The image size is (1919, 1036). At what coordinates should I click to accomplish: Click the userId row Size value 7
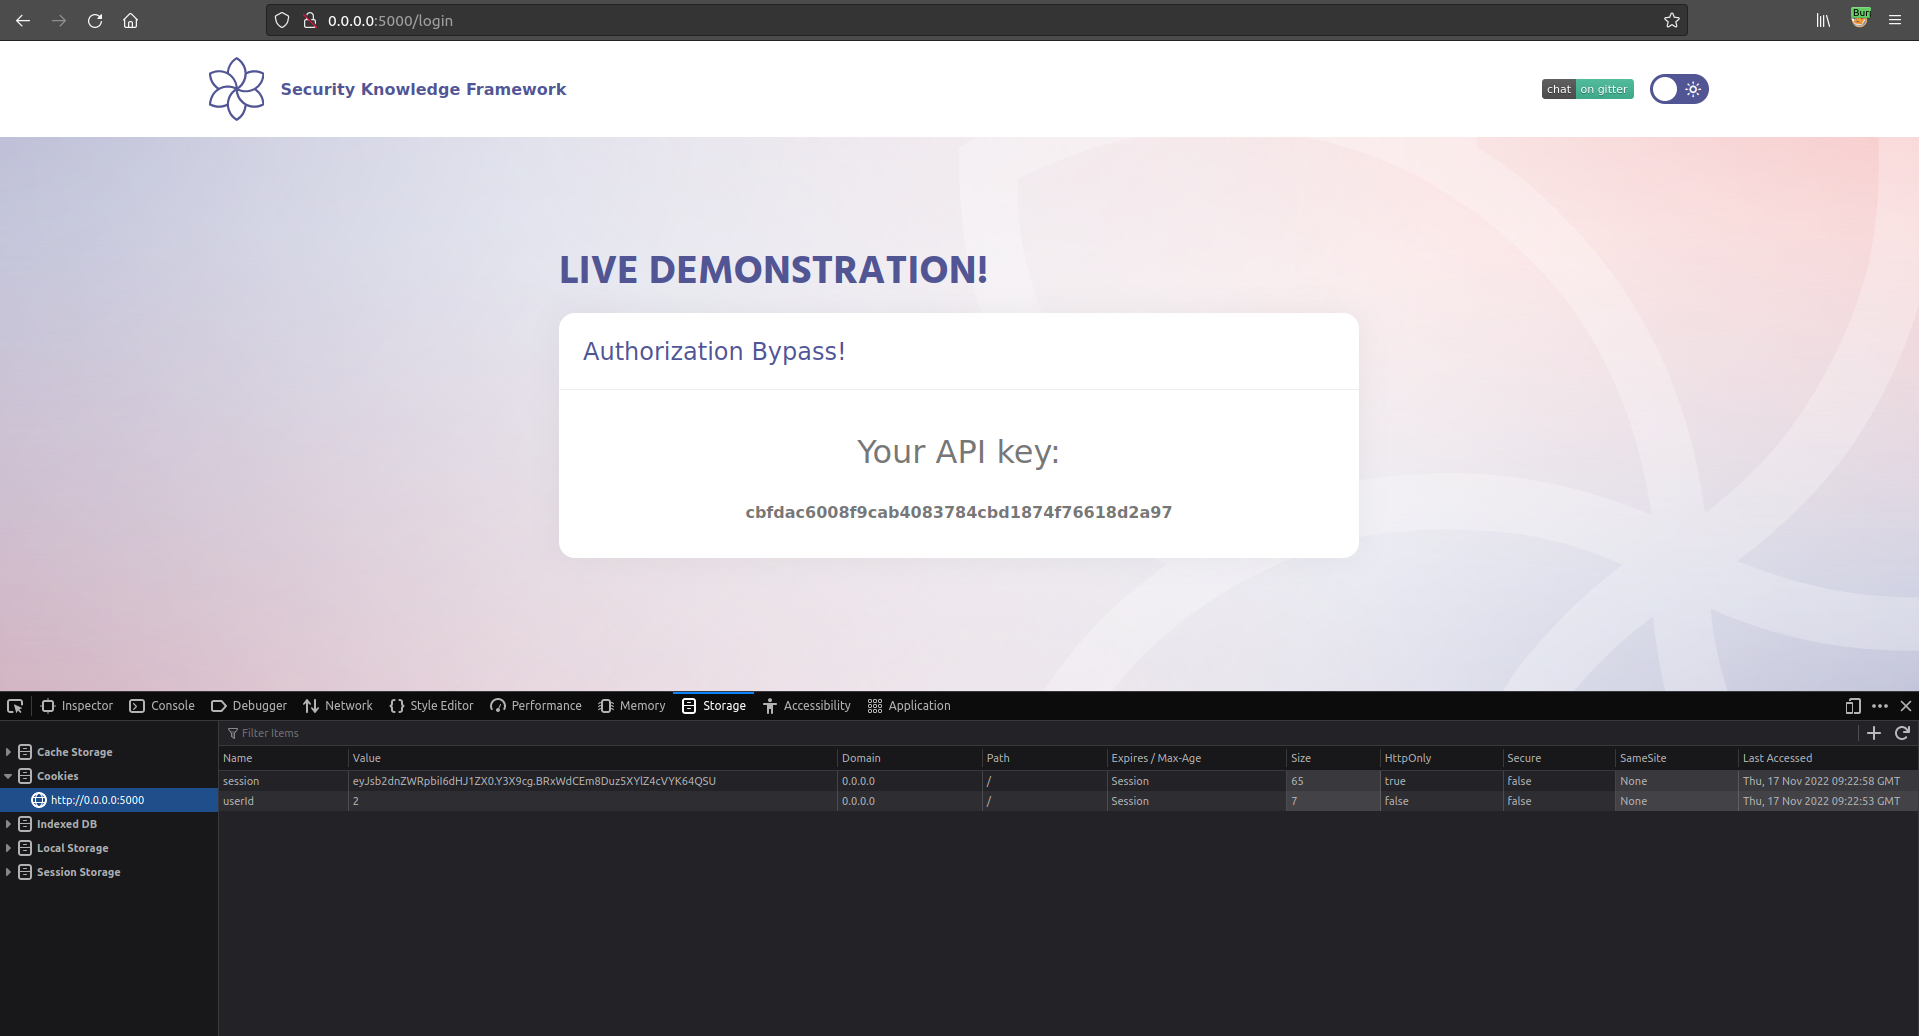(x=1333, y=801)
